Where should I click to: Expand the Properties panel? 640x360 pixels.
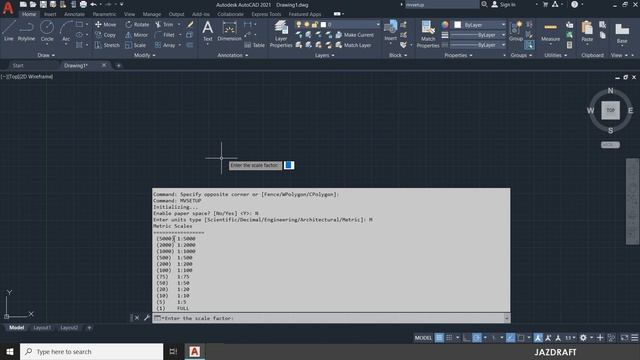click(458, 55)
